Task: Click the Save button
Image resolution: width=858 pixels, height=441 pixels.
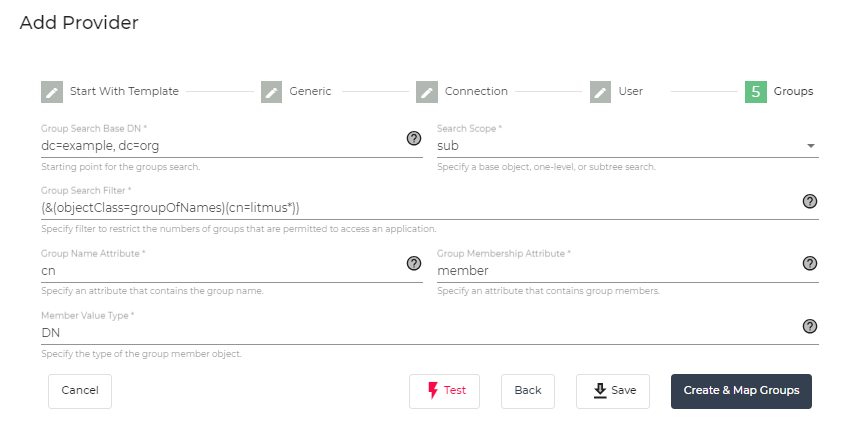Action: tap(613, 390)
